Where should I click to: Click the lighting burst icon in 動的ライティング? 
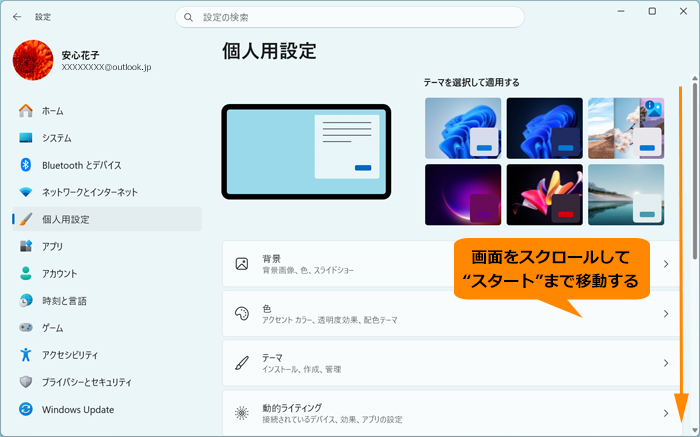tap(242, 413)
